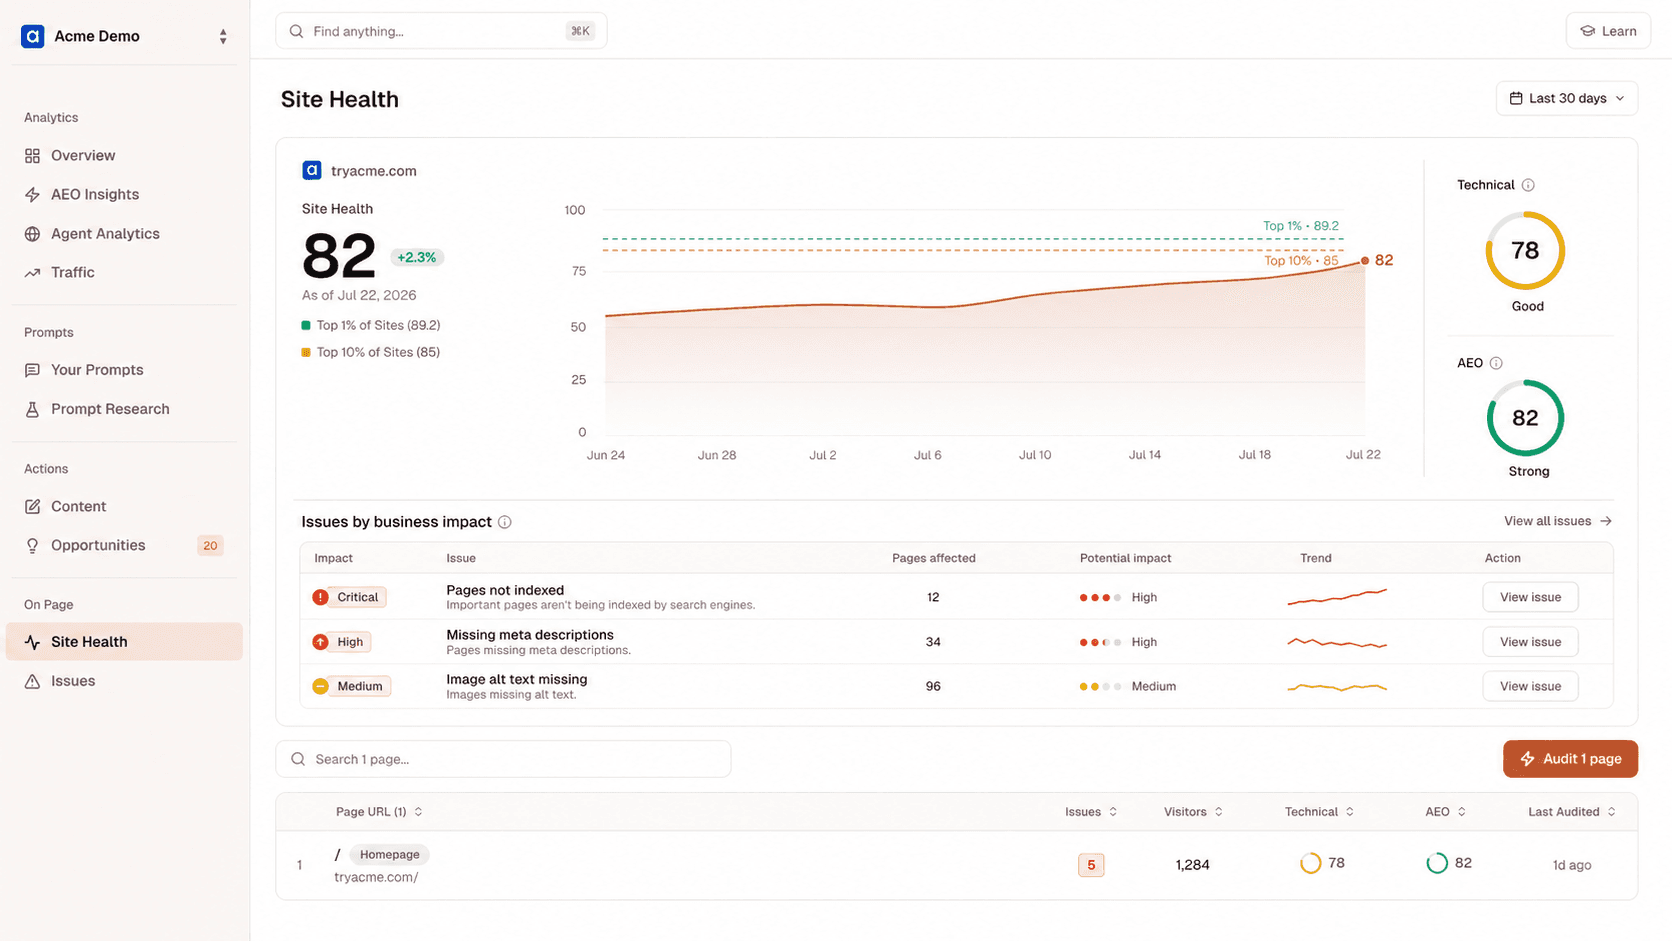Click the Search 1 page input field
Viewport: 1672px width, 941px height.
pyautogui.click(x=503, y=759)
